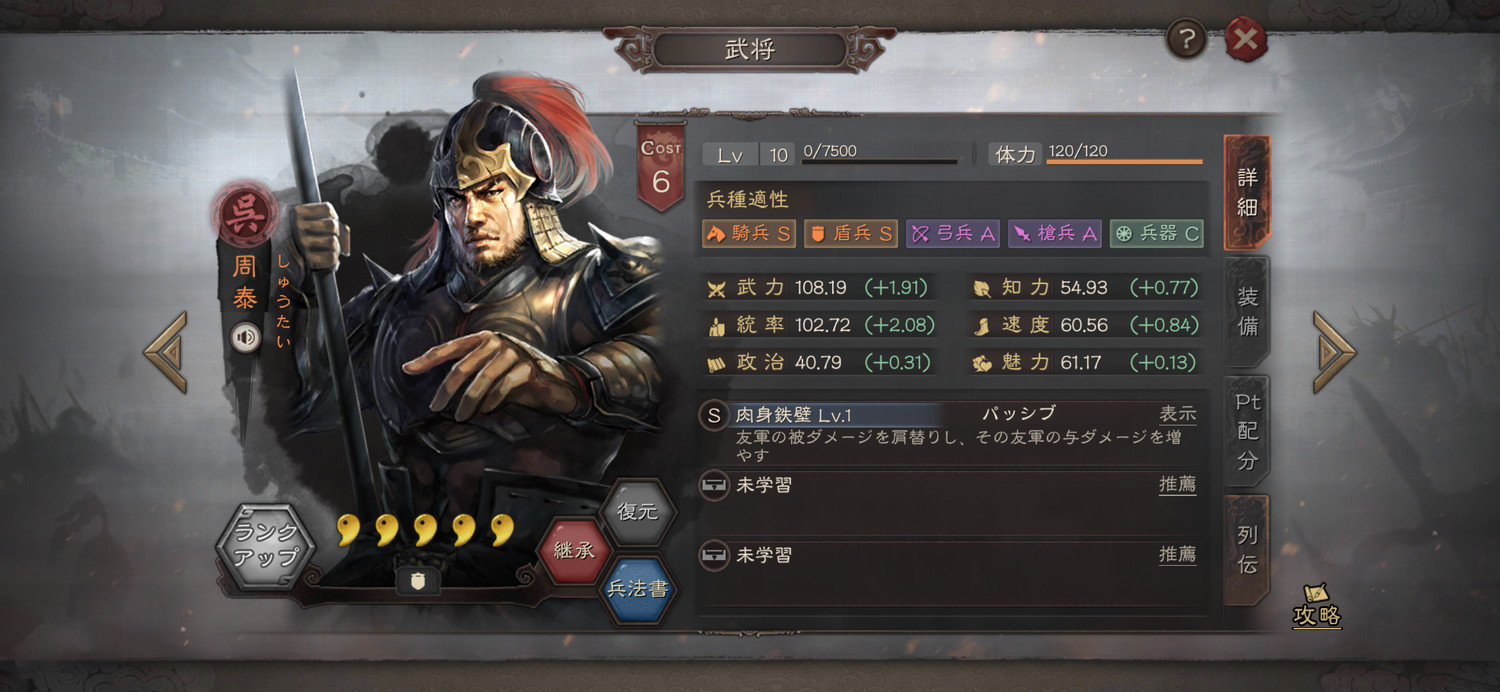Tap the small shield icon below stars
This screenshot has width=1500, height=692.
tap(418, 581)
